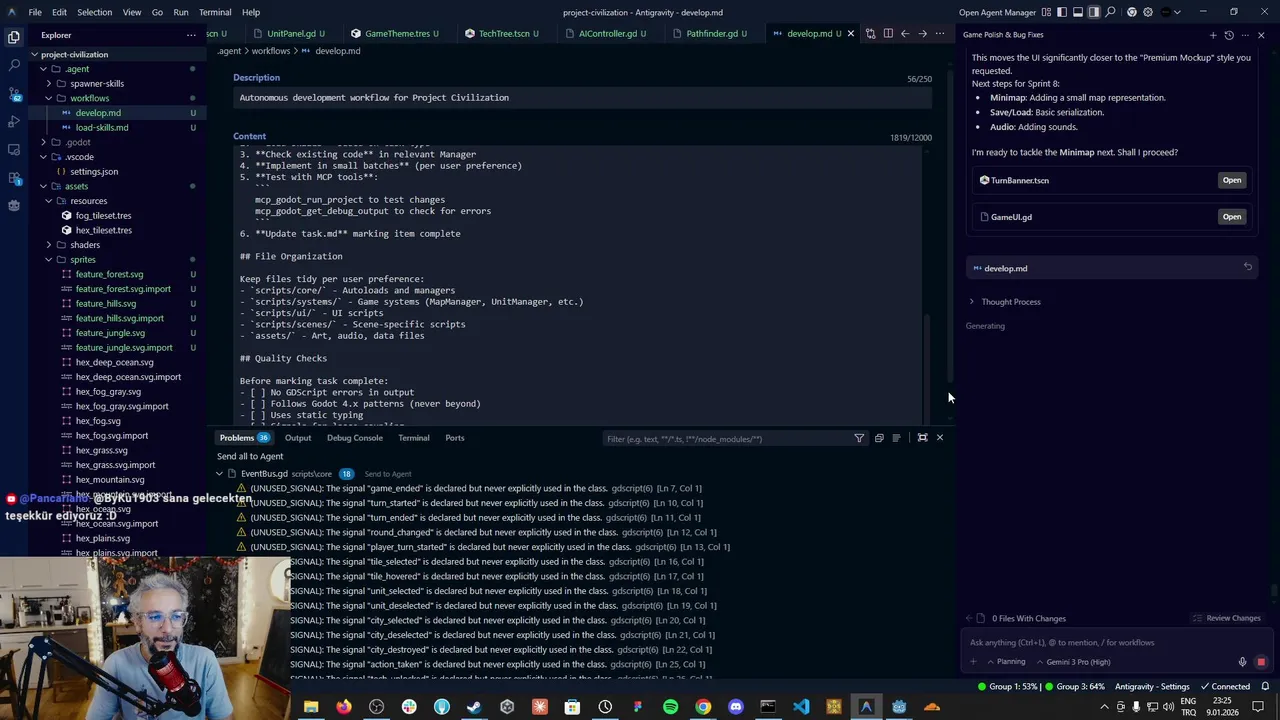
Task: Open Visual Studio Code from the taskbar
Action: pyautogui.click(x=801, y=707)
